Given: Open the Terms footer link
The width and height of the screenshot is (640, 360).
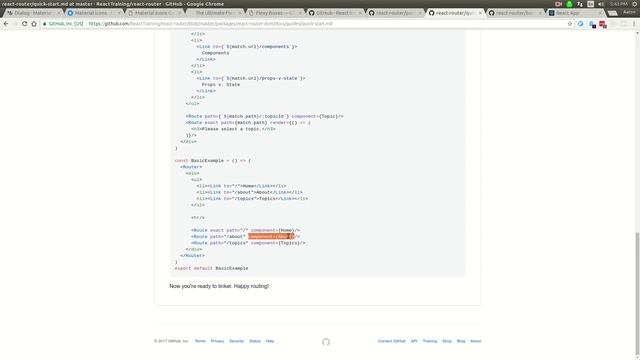Looking at the screenshot, I should pos(200,341).
